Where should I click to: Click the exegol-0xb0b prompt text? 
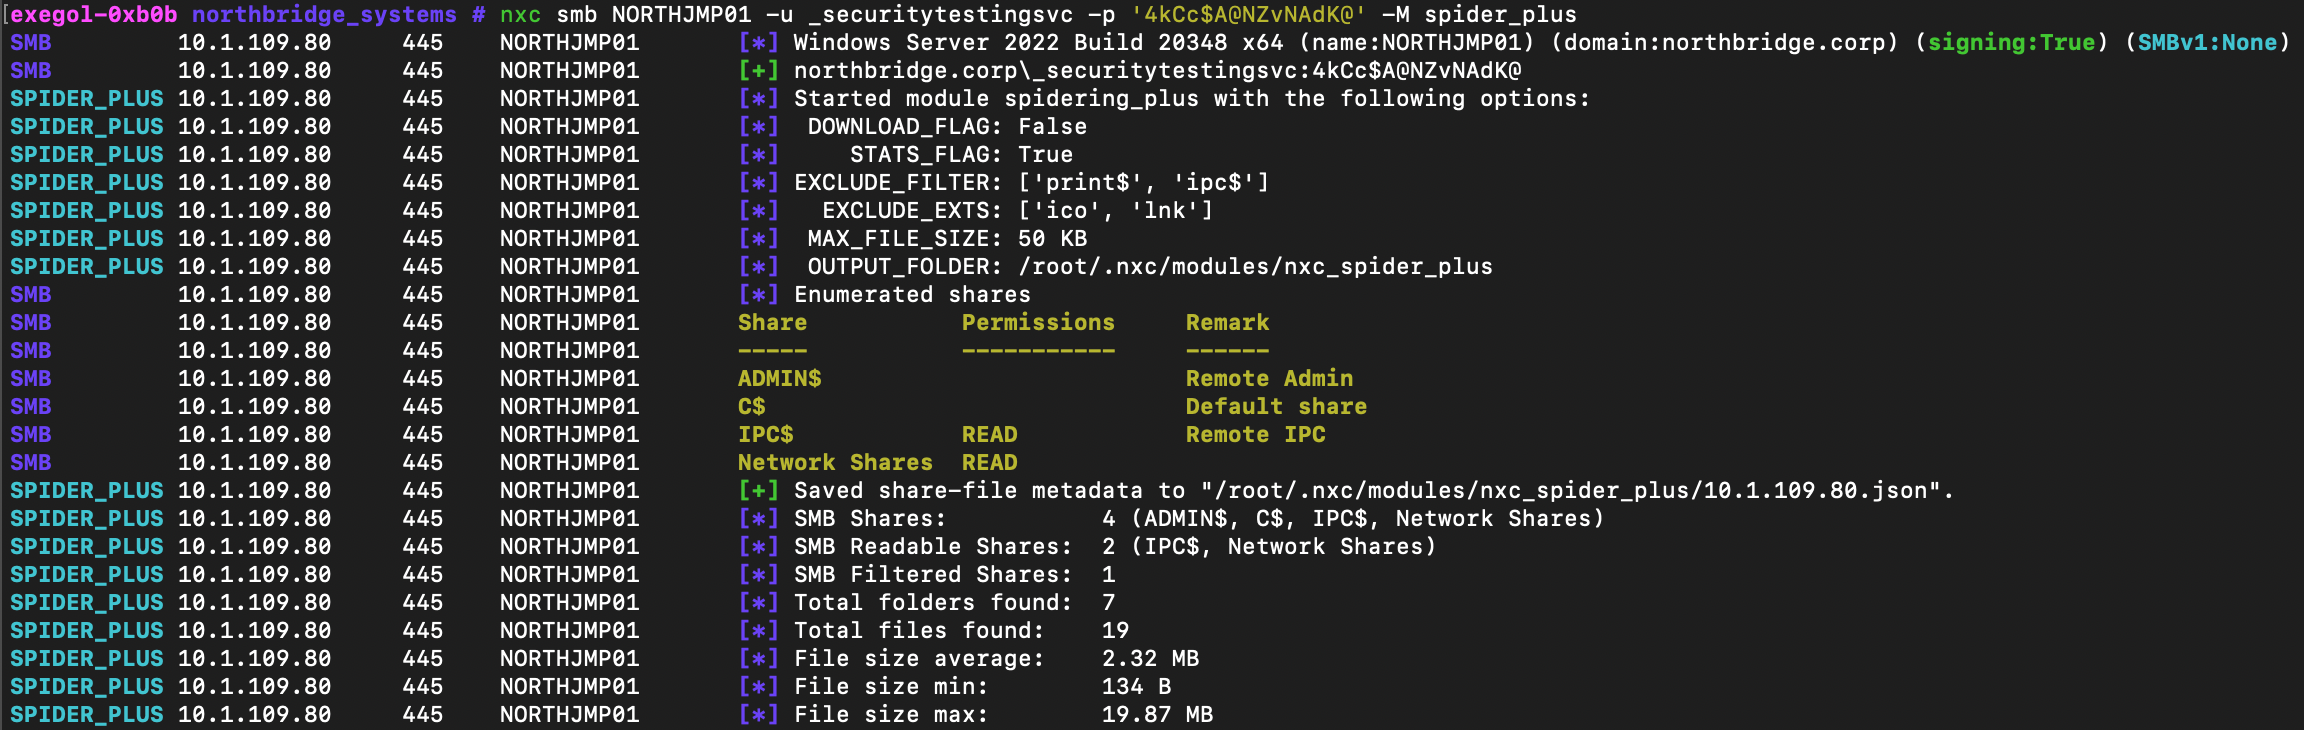(94, 15)
